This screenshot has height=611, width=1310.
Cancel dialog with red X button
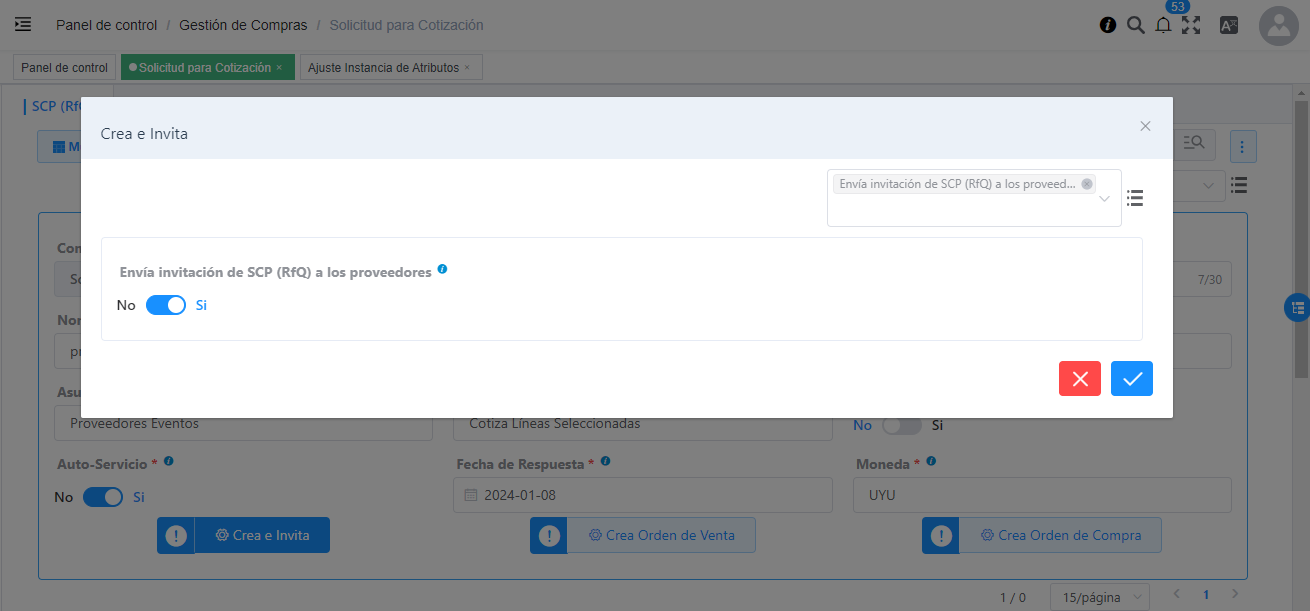[1080, 379]
